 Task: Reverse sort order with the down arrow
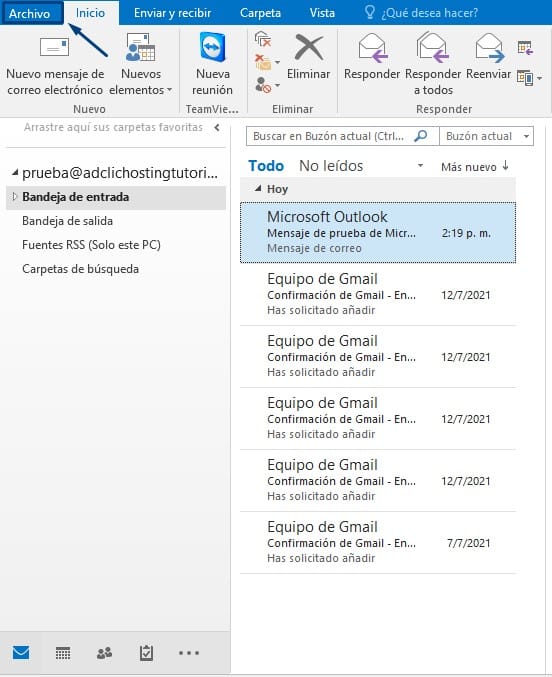506,166
